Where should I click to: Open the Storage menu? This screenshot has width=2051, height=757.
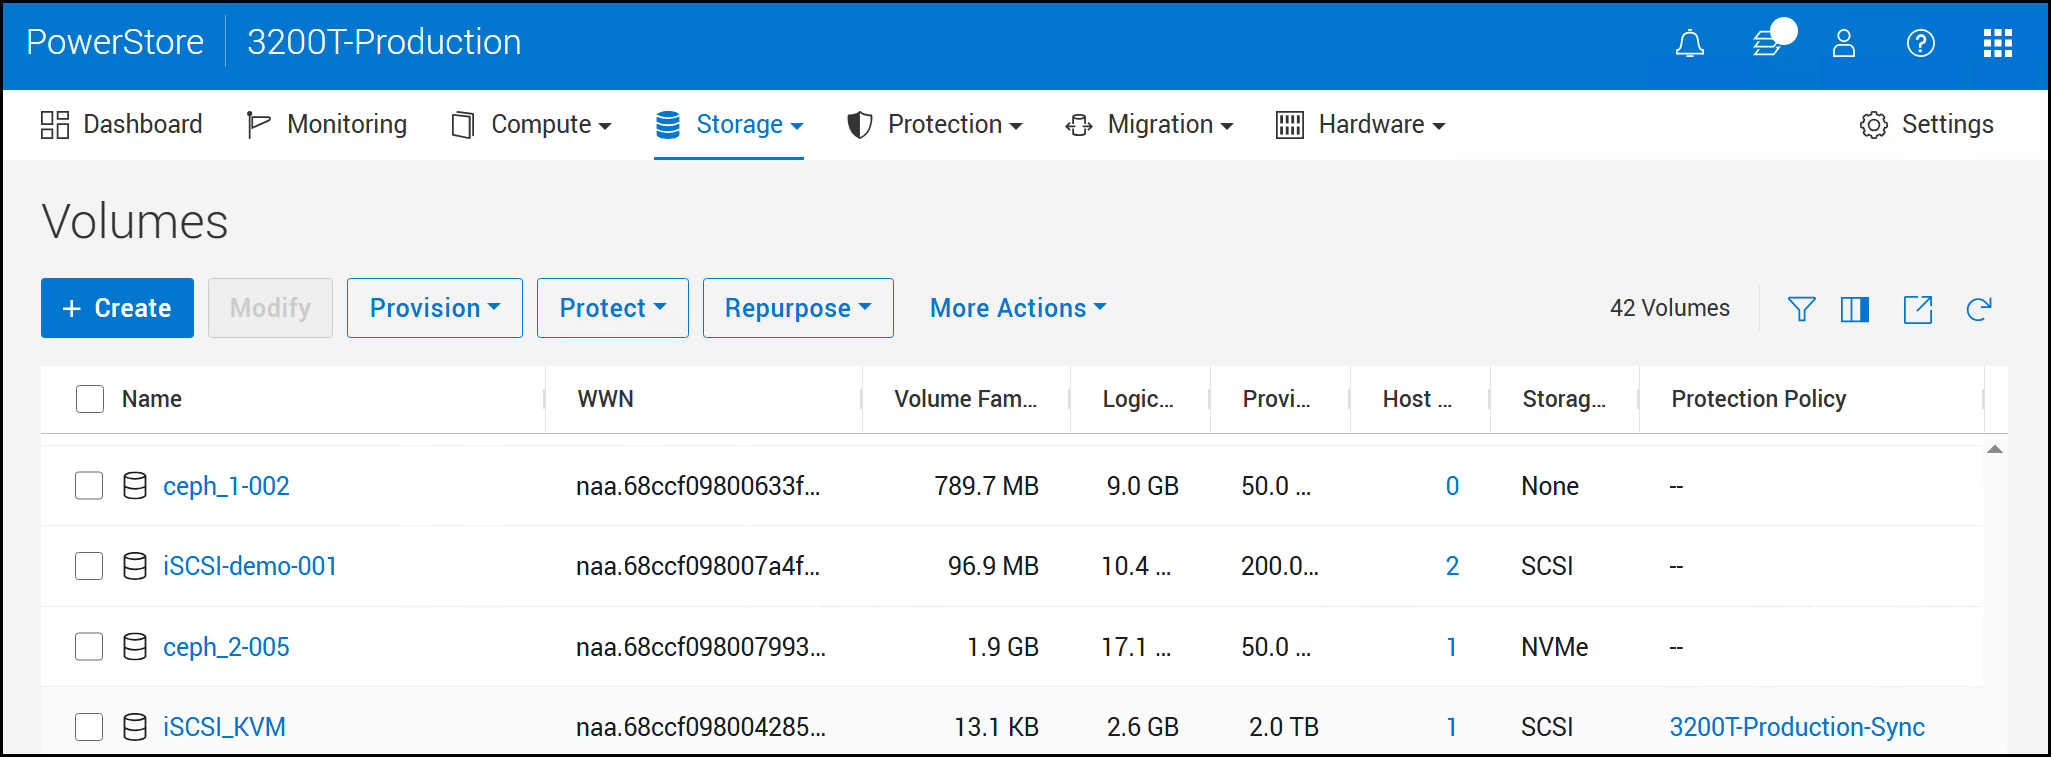[729, 125]
